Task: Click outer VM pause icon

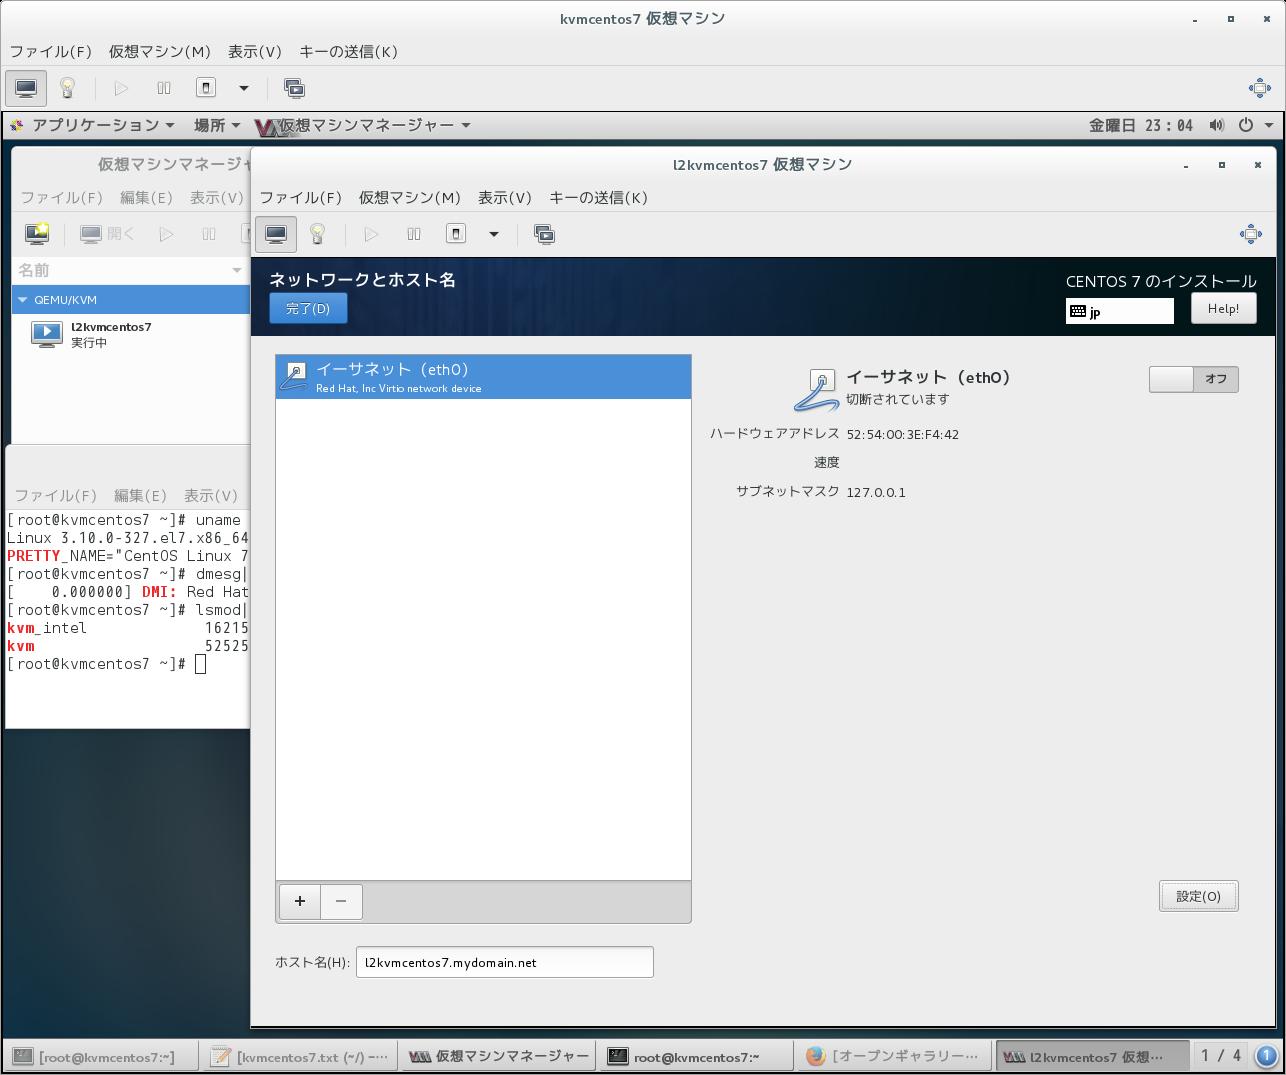Action: tap(164, 88)
